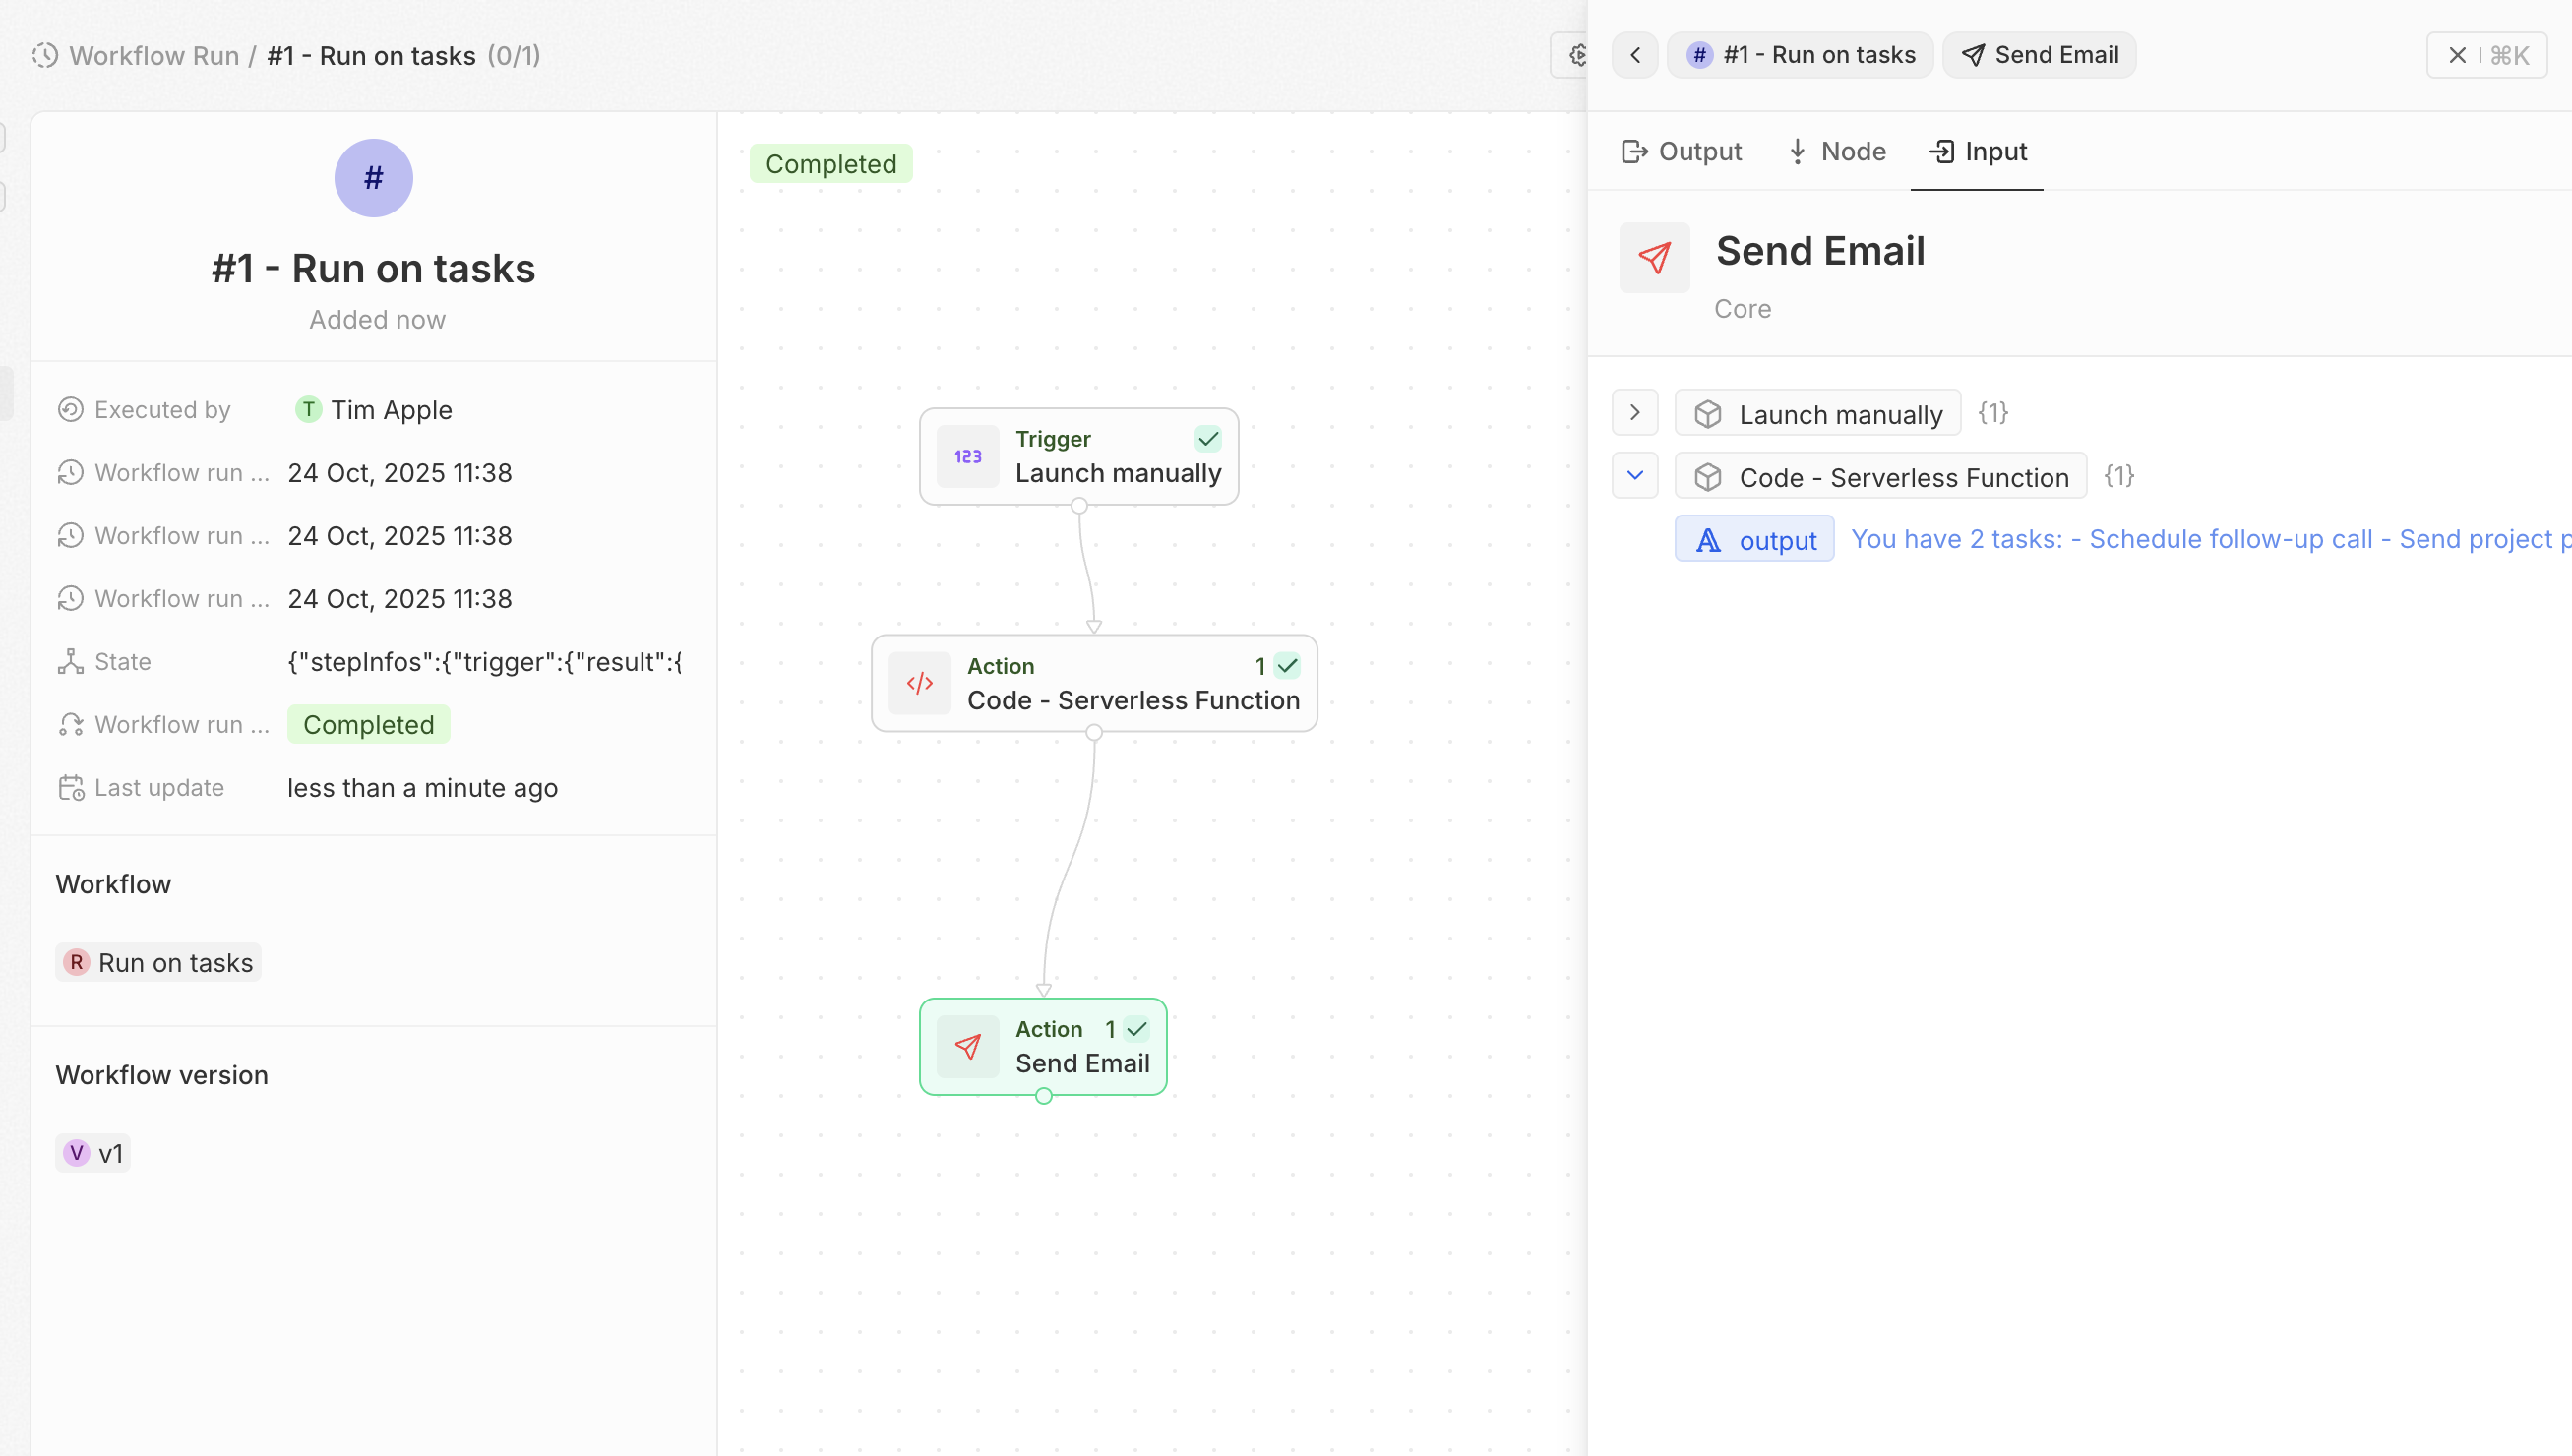Open workflow version v1 chip

point(94,1153)
